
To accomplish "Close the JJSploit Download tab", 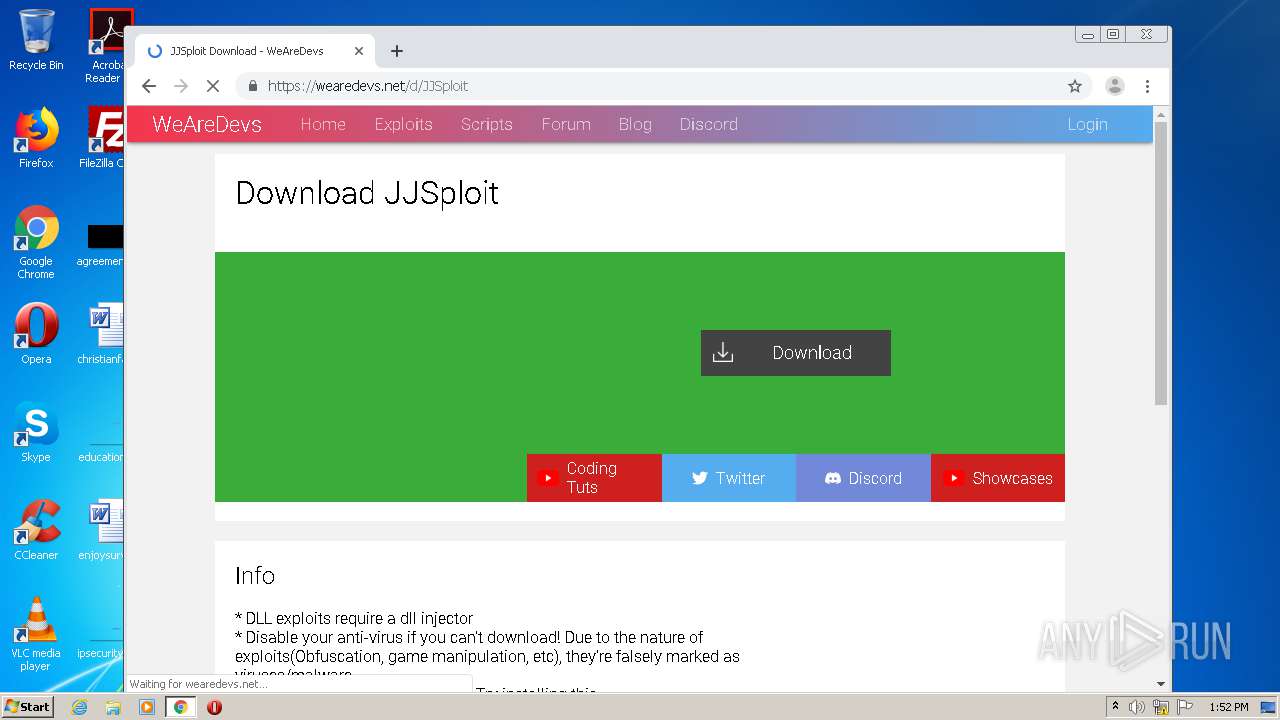I will [359, 51].
